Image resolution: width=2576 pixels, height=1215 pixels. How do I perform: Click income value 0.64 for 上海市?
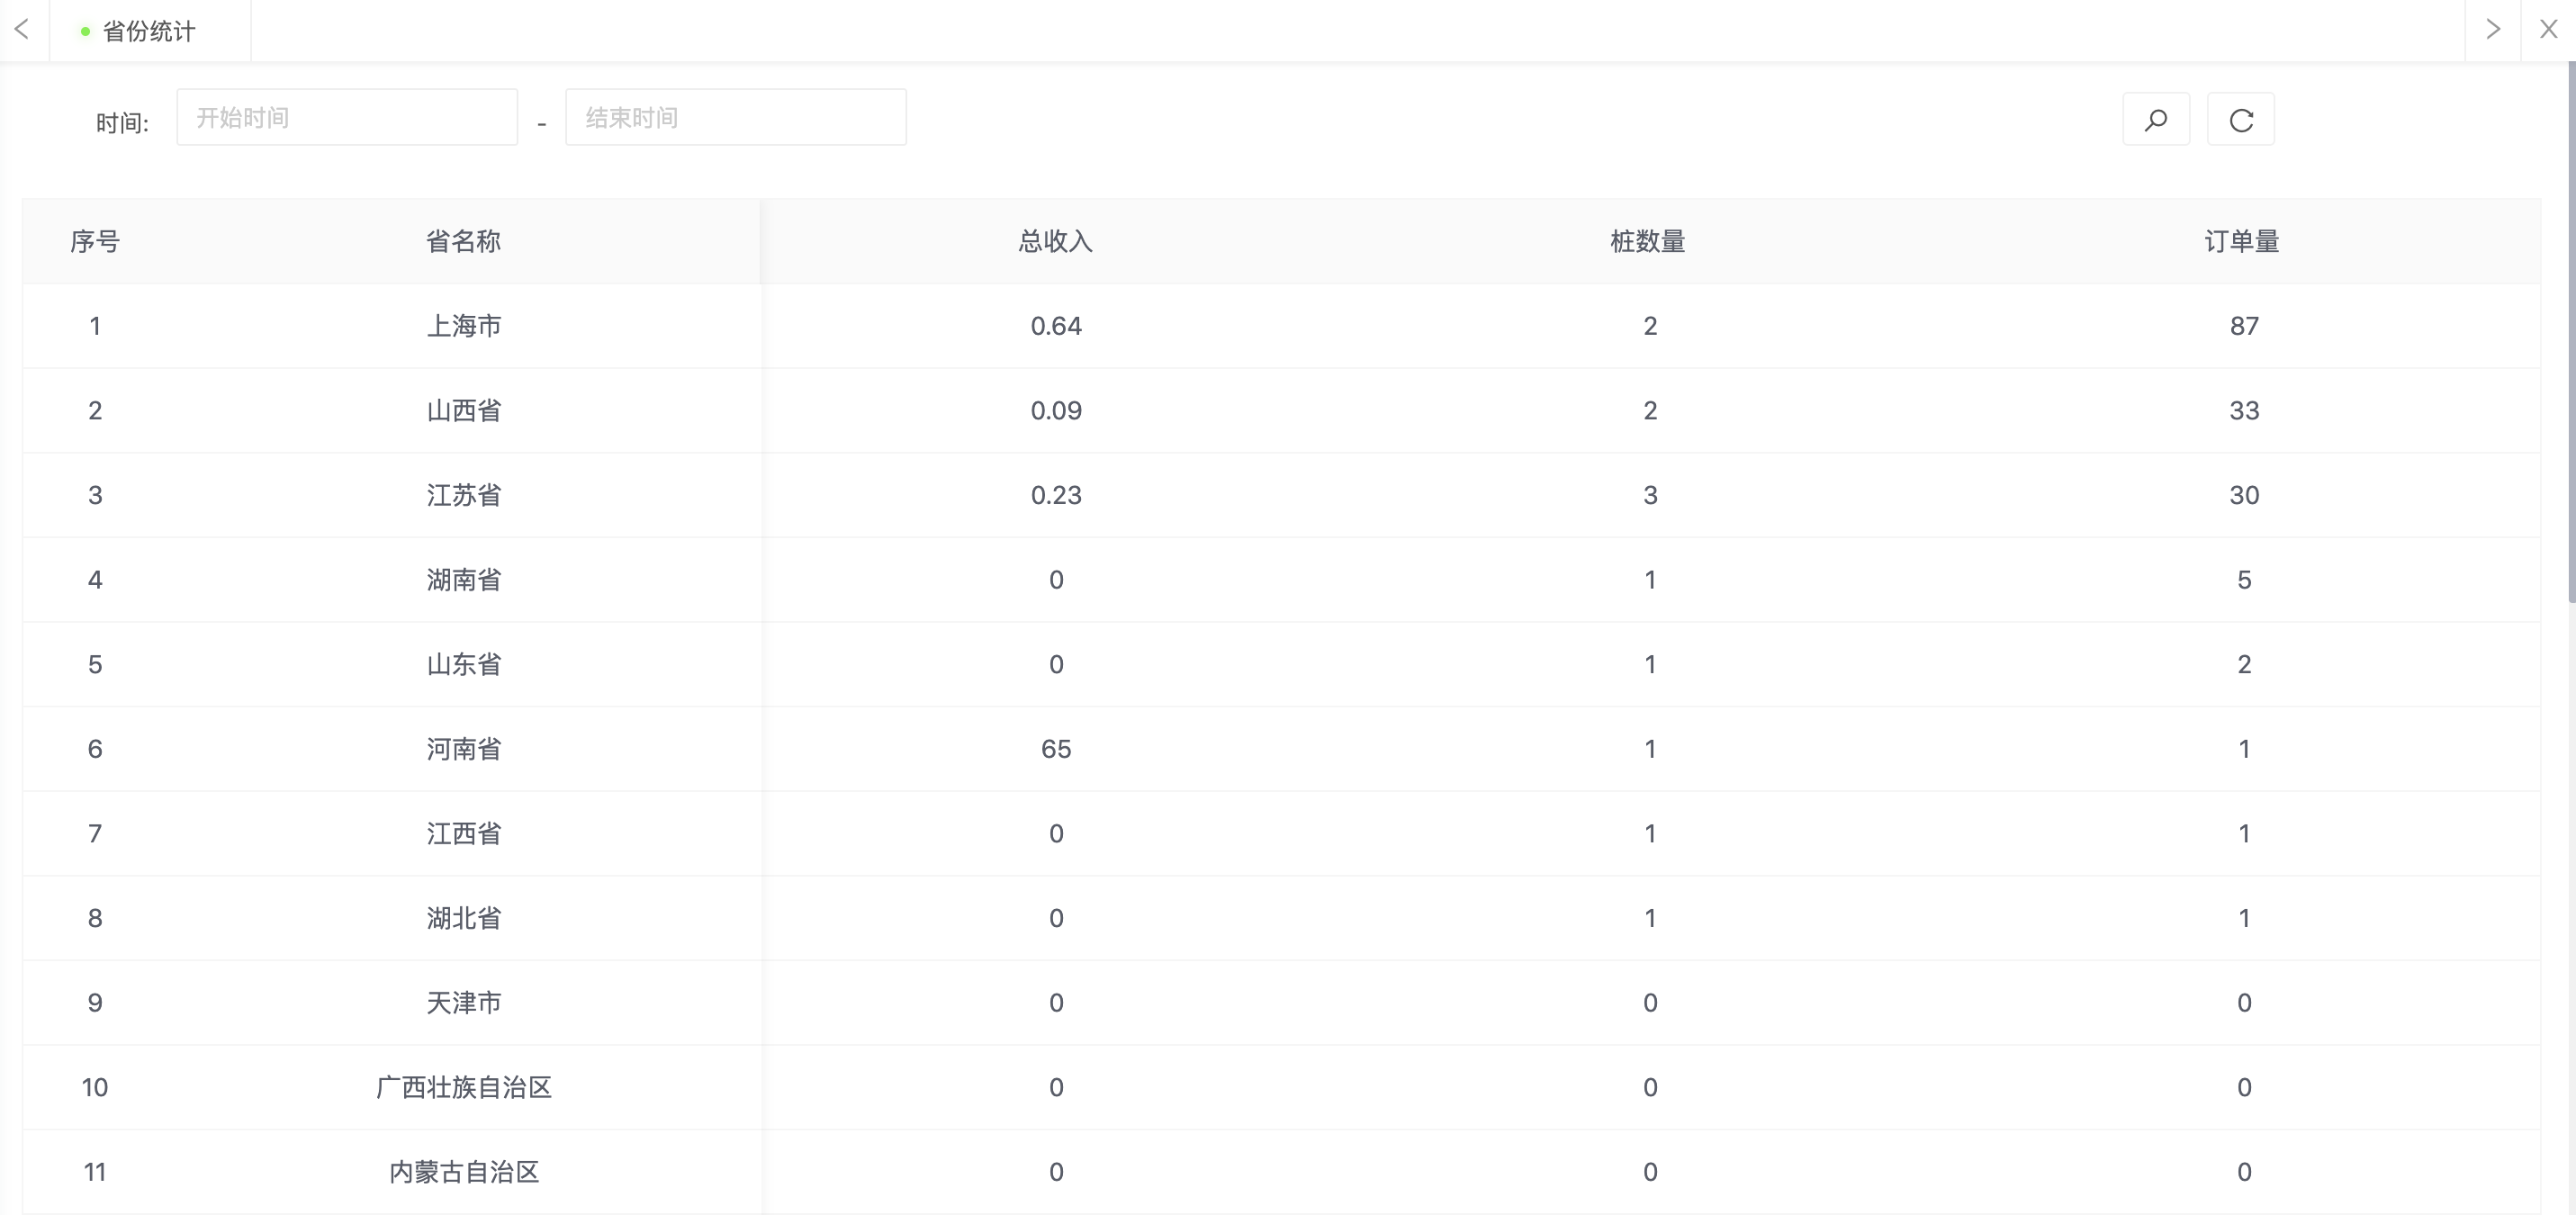pyautogui.click(x=1056, y=326)
